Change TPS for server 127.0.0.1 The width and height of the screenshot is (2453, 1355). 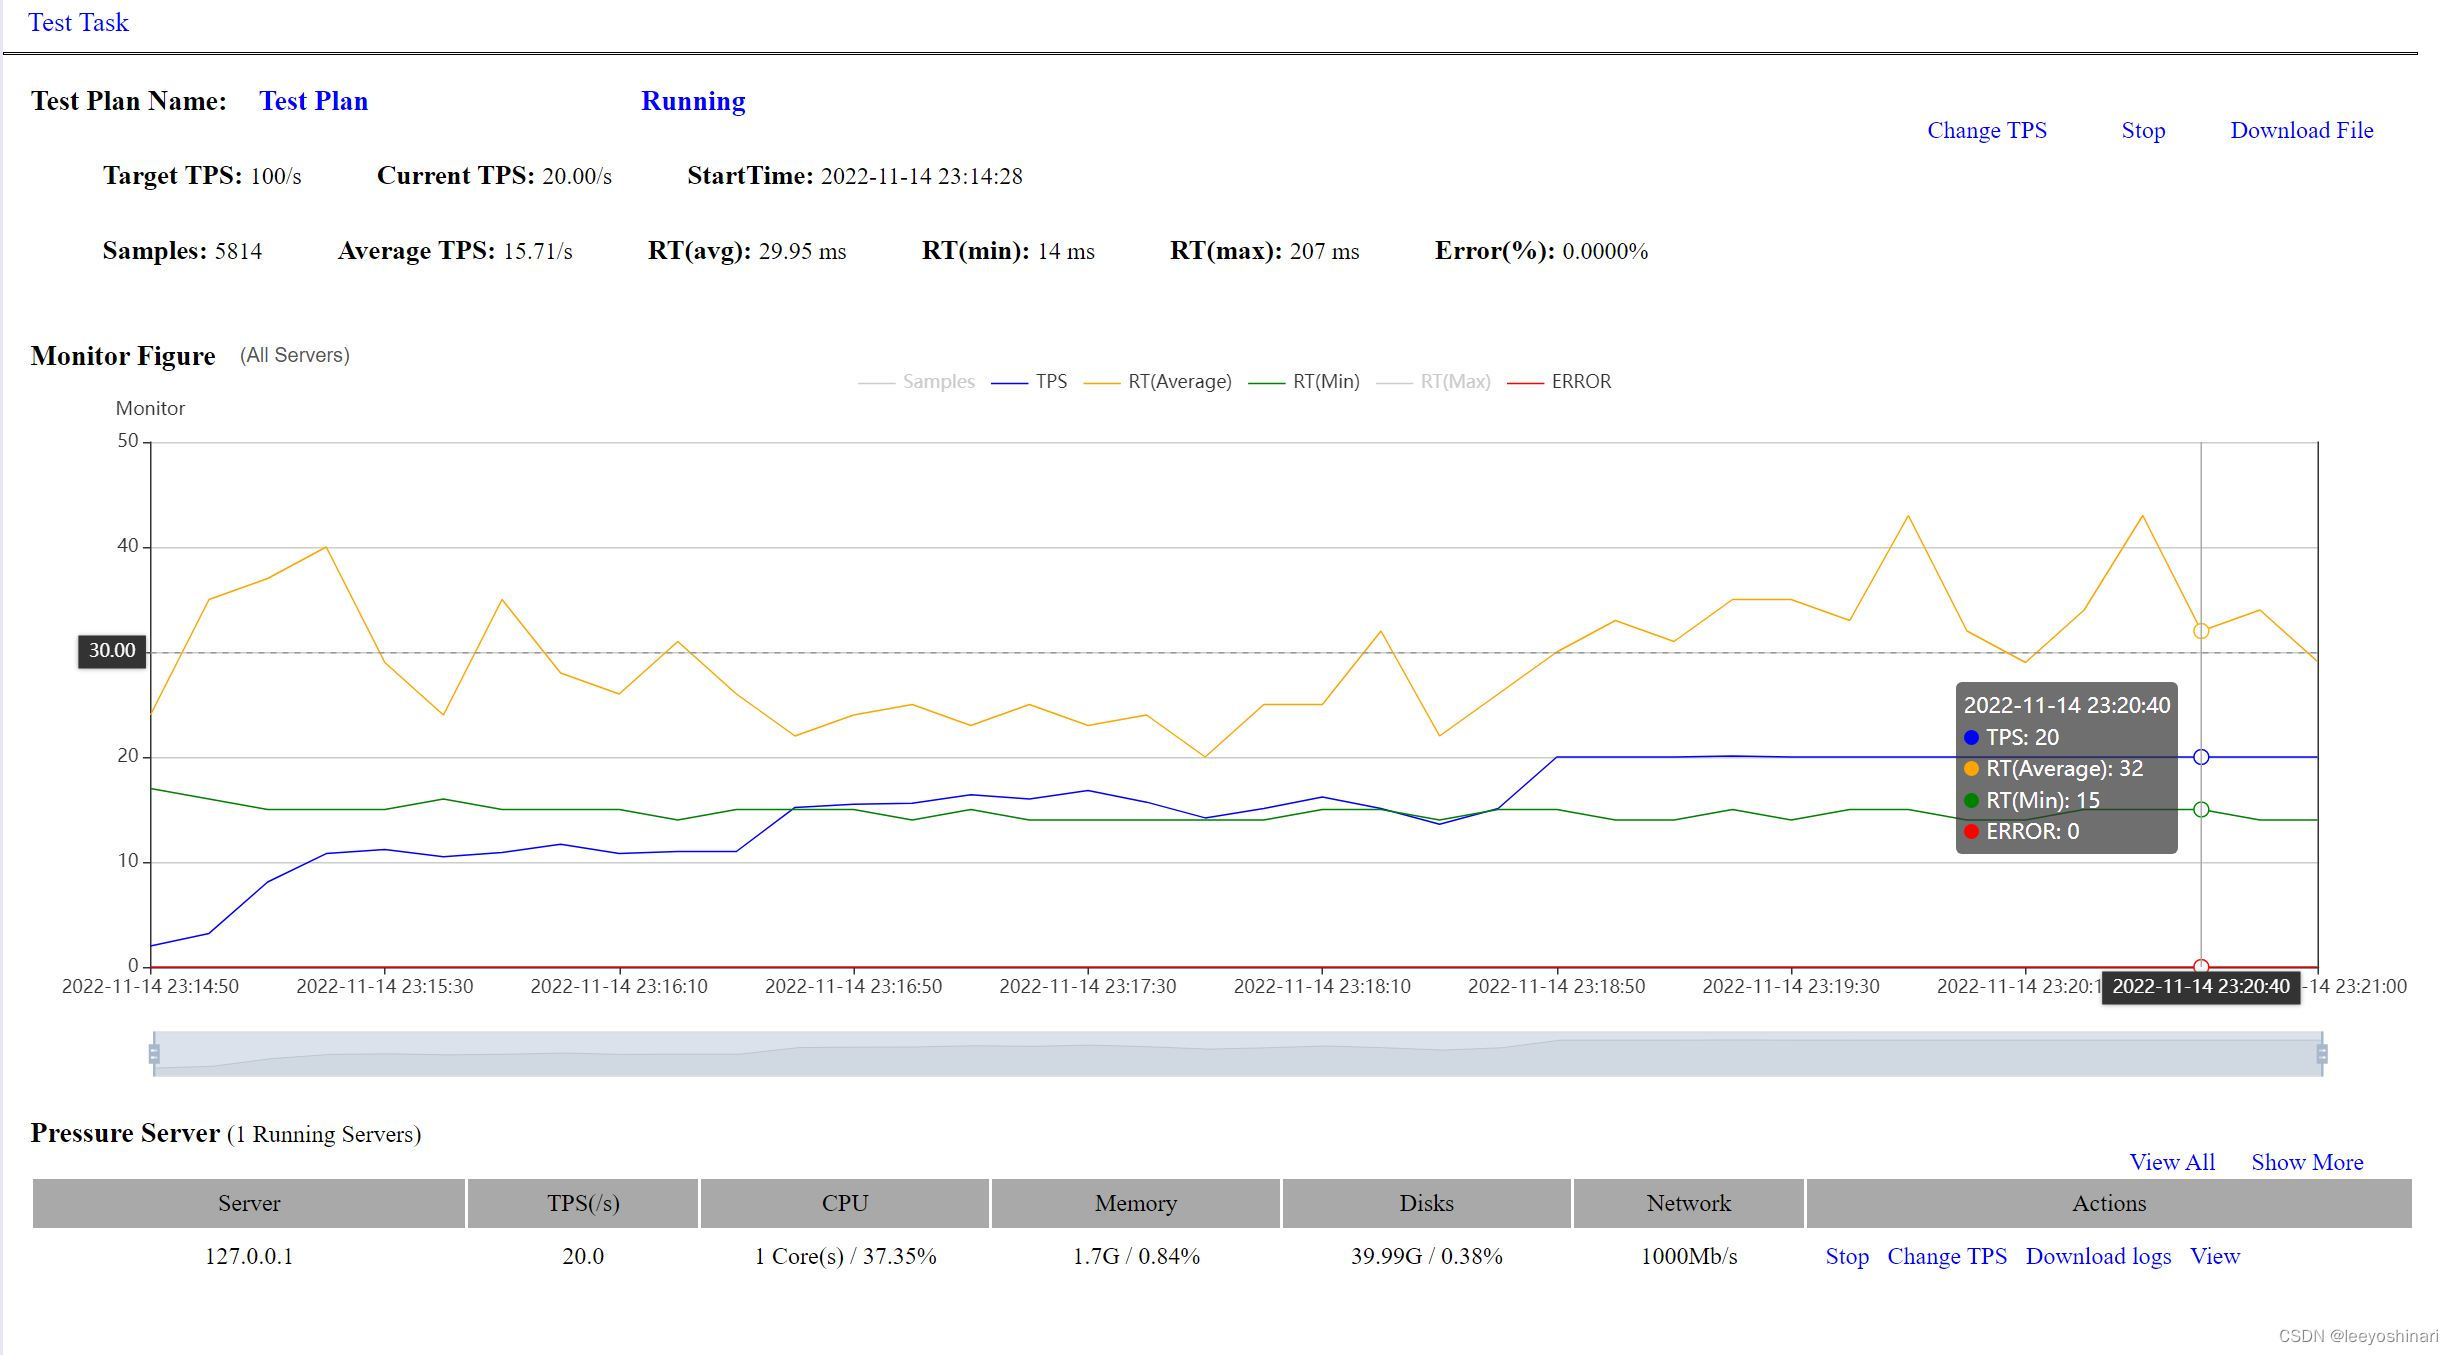coord(1946,1256)
